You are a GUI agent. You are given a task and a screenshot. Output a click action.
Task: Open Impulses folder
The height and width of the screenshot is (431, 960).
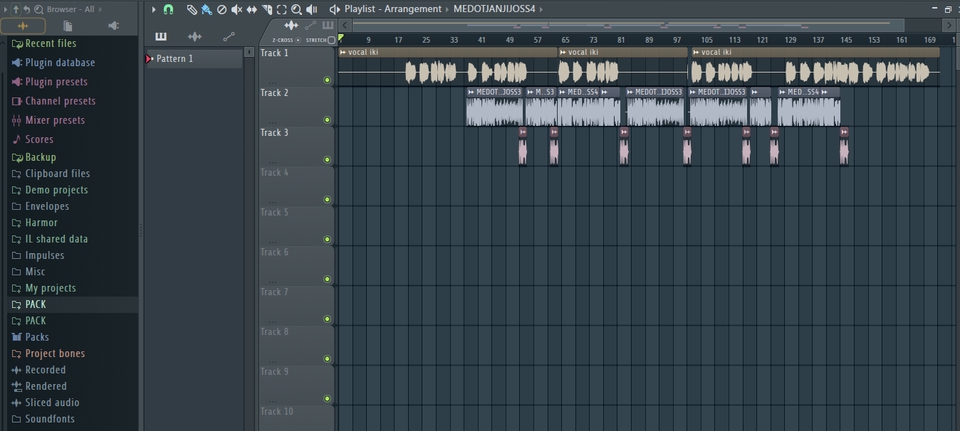tap(38, 255)
